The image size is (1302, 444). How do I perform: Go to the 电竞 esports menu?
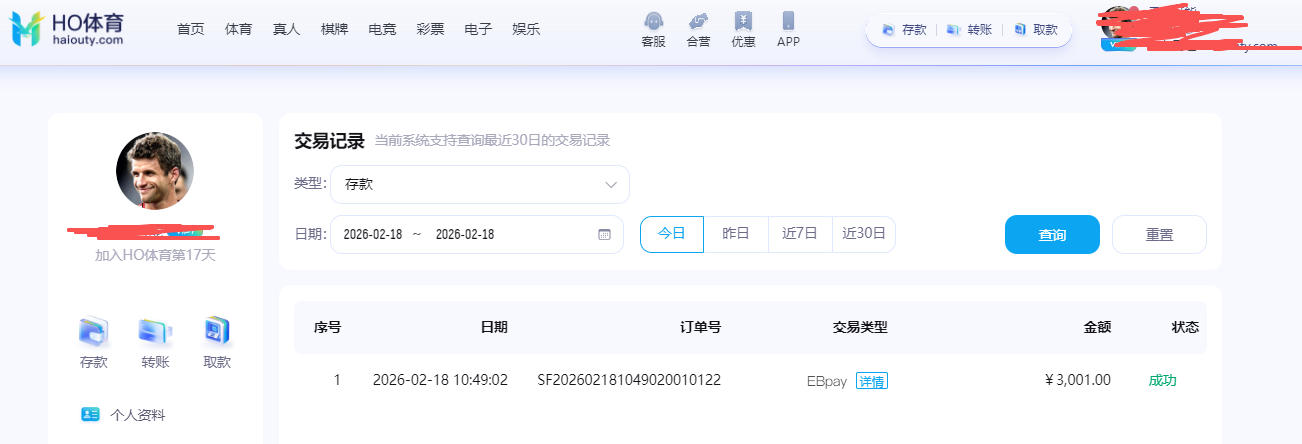pyautogui.click(x=382, y=30)
